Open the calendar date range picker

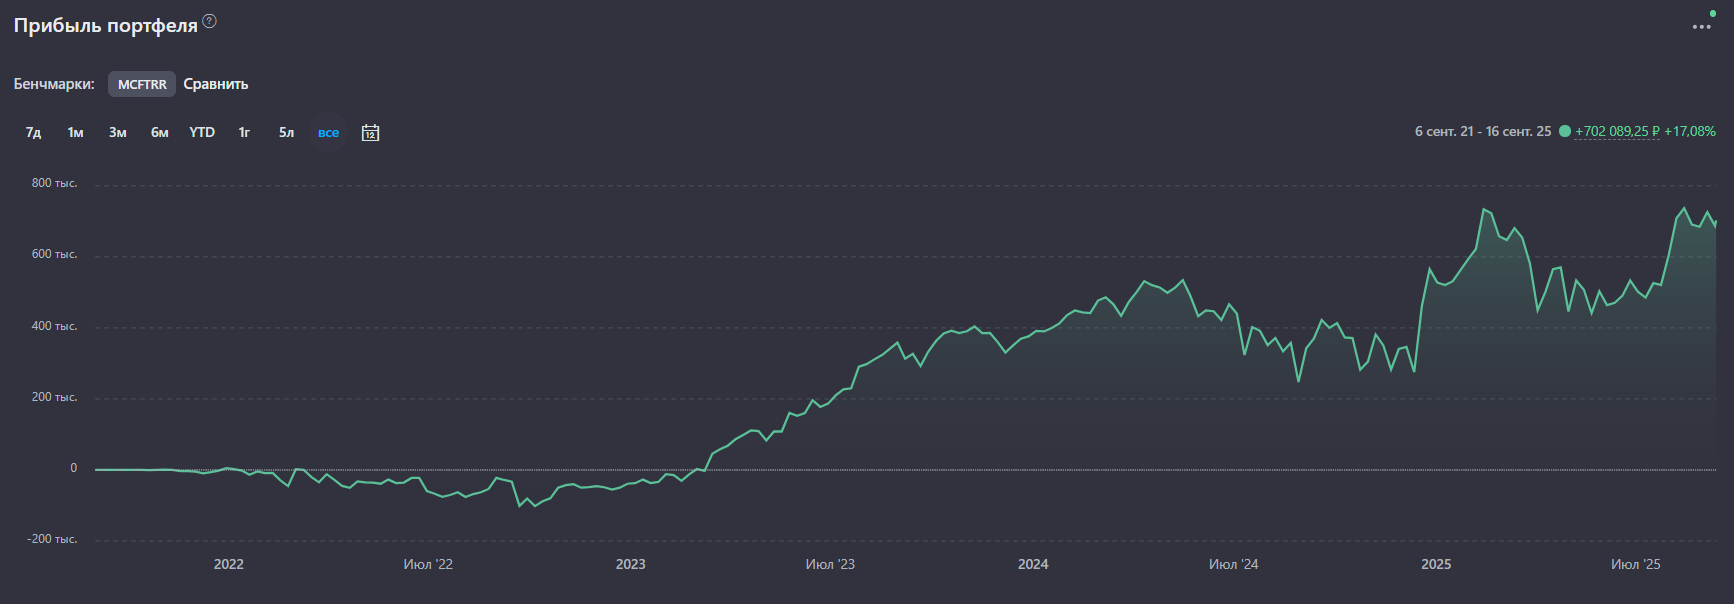pos(370,132)
